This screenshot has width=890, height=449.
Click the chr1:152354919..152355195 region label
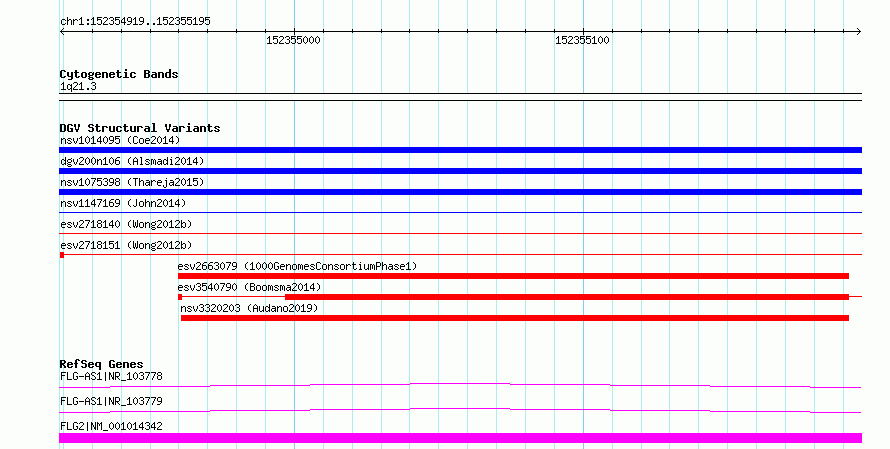click(135, 21)
